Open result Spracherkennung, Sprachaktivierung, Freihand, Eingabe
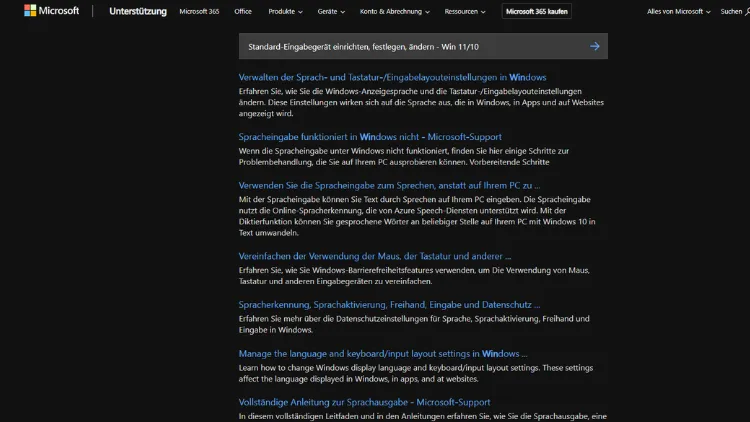750x422 pixels. pyautogui.click(x=389, y=305)
